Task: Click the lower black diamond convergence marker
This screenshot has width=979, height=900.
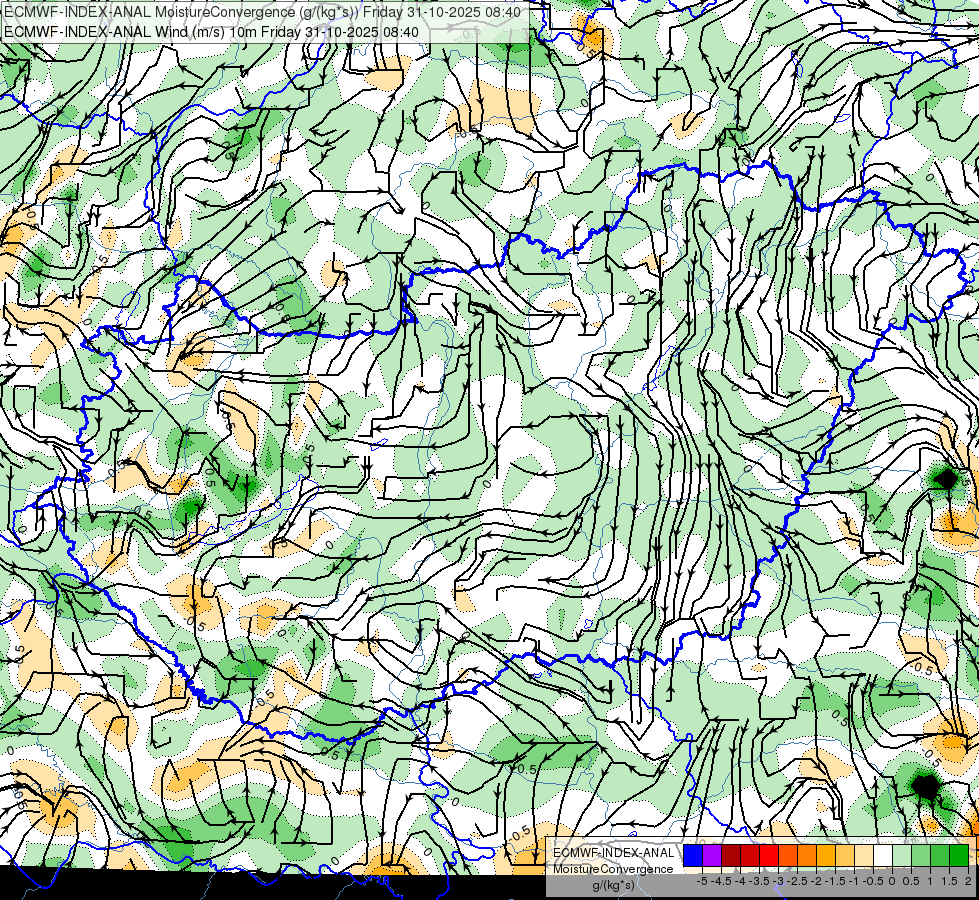Action: 925,786
